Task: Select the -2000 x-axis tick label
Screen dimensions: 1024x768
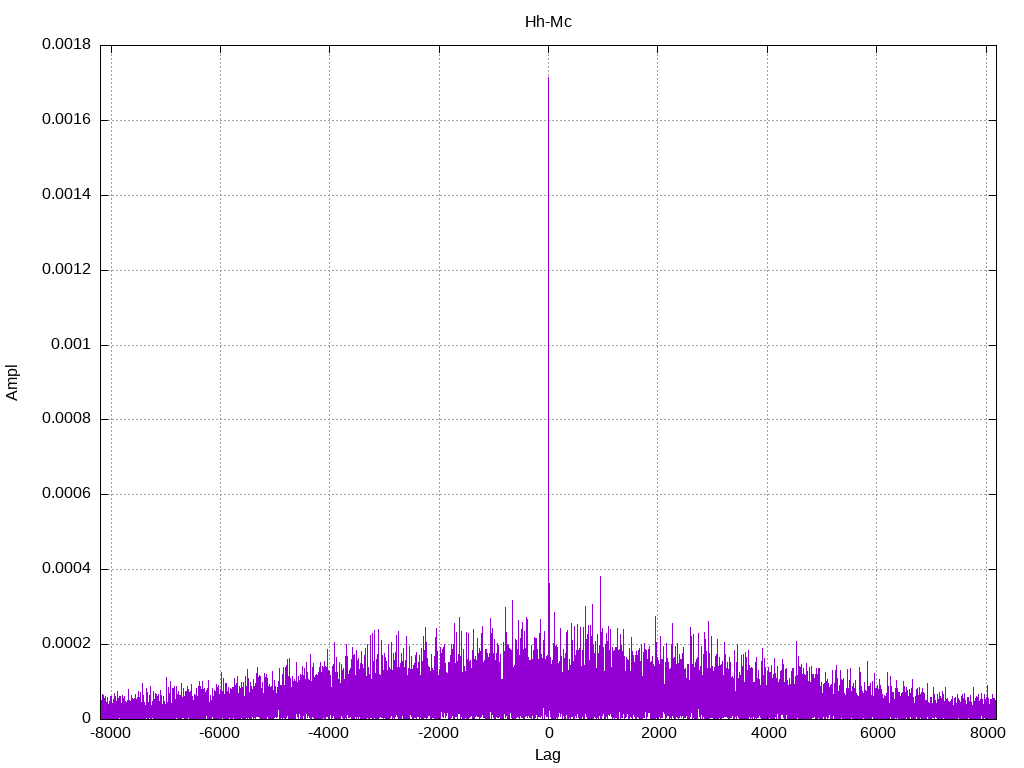Action: [x=438, y=733]
